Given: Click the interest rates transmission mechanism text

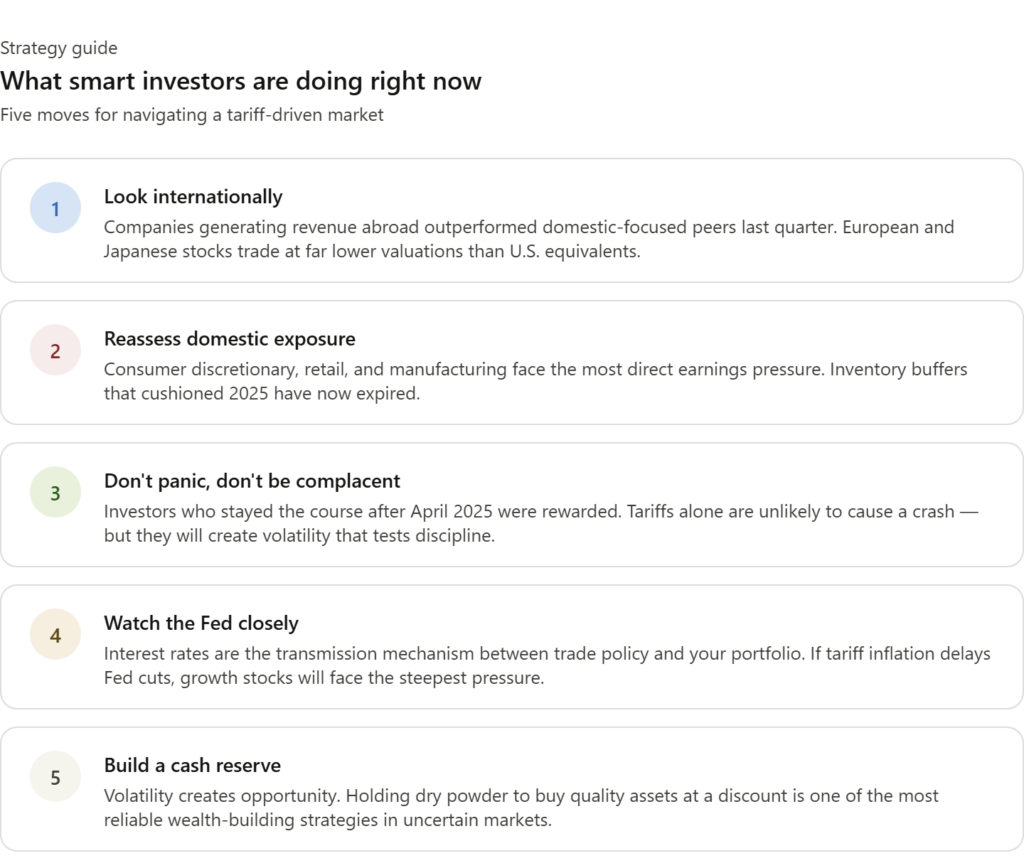Looking at the screenshot, I should 546,665.
